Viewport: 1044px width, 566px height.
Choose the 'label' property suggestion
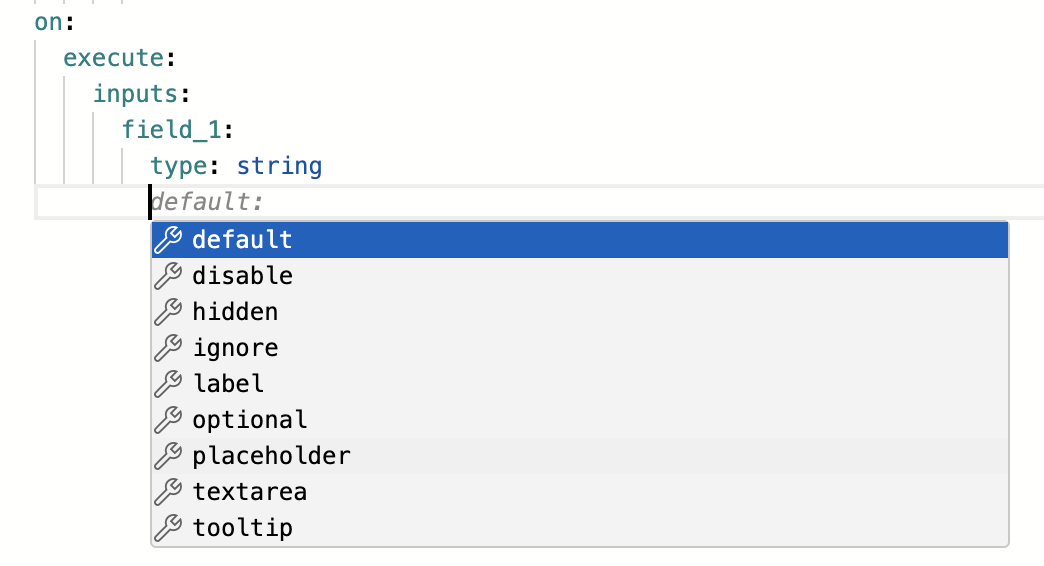[228, 384]
